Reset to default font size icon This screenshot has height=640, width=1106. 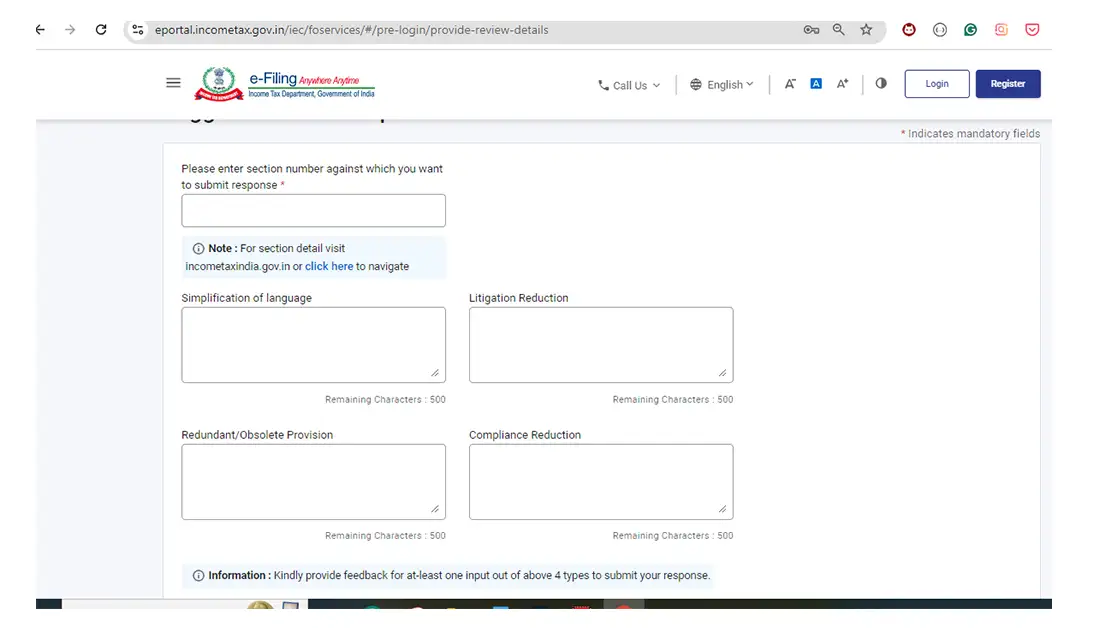pos(816,84)
